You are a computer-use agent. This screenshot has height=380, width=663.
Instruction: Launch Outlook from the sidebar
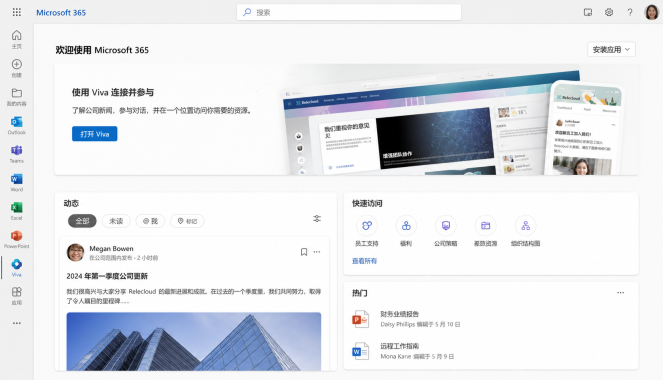tap(16, 126)
